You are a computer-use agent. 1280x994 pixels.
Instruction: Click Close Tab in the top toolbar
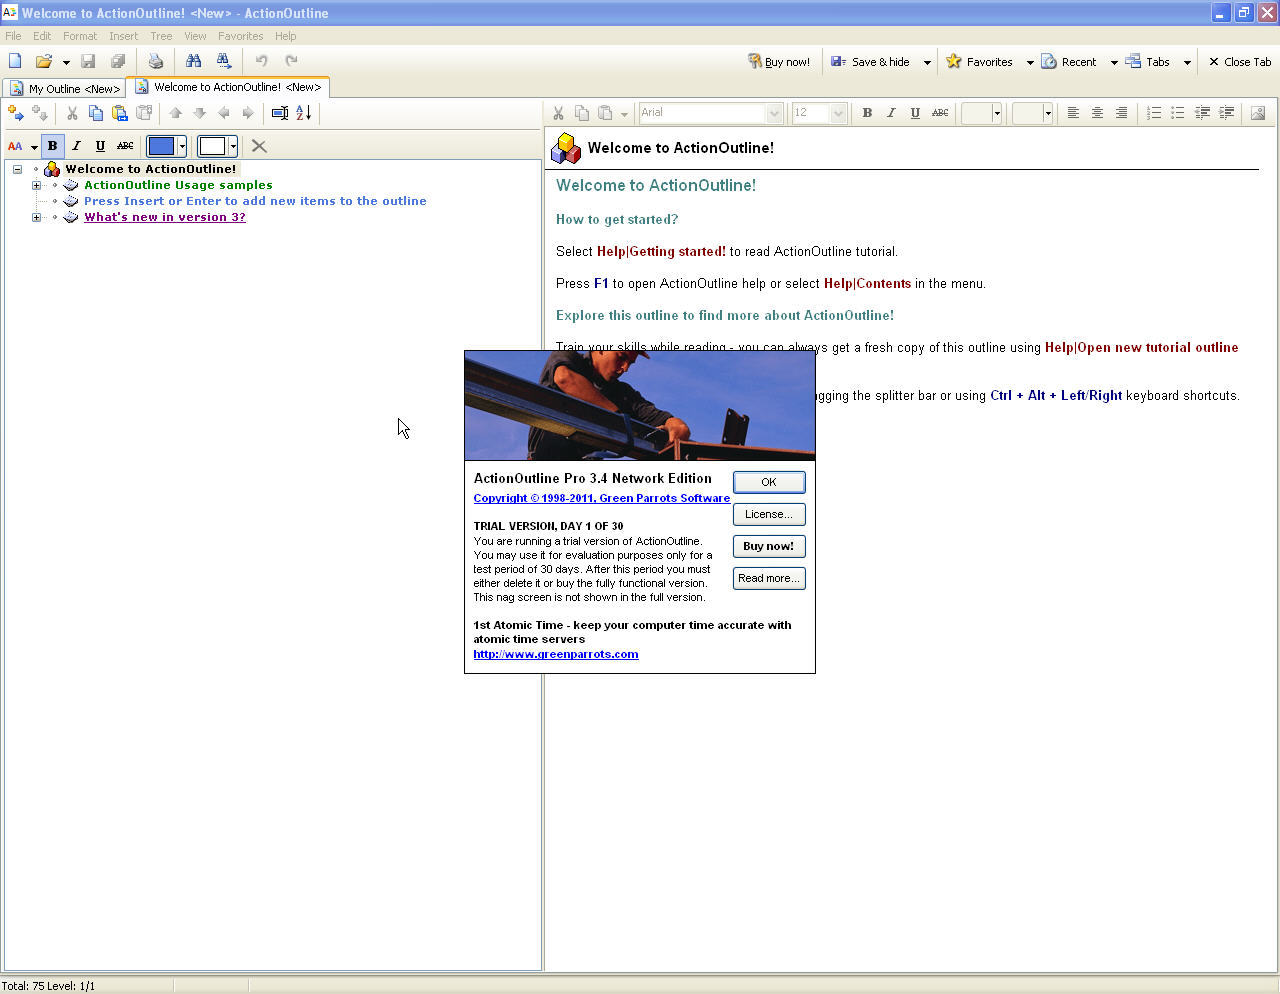[x=1240, y=62]
